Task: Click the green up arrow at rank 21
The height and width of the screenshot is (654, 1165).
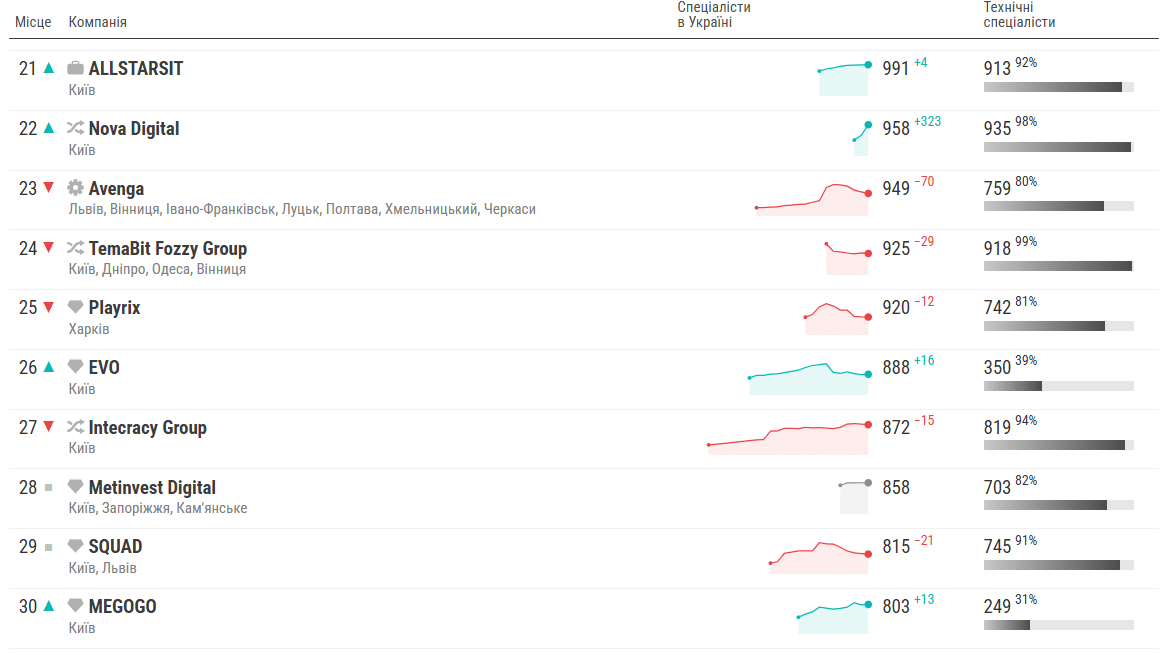Action: pos(49,68)
